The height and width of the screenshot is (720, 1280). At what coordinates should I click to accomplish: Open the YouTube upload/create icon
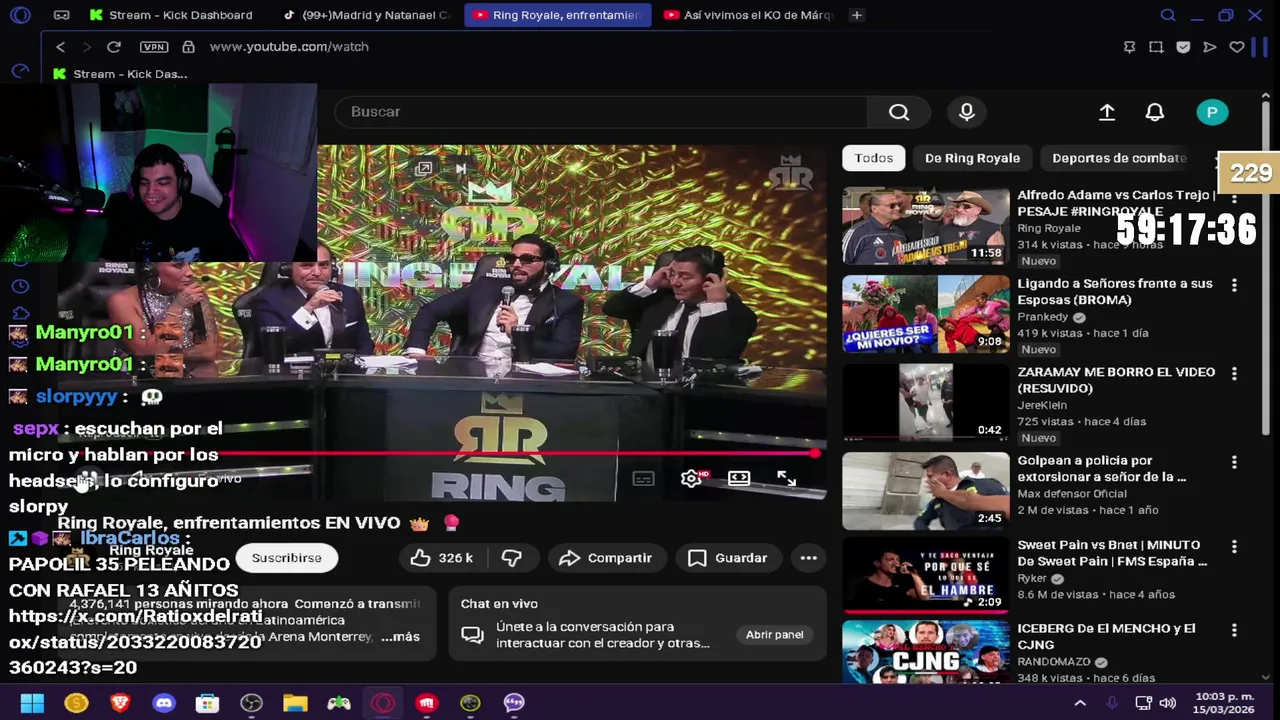click(x=1107, y=113)
